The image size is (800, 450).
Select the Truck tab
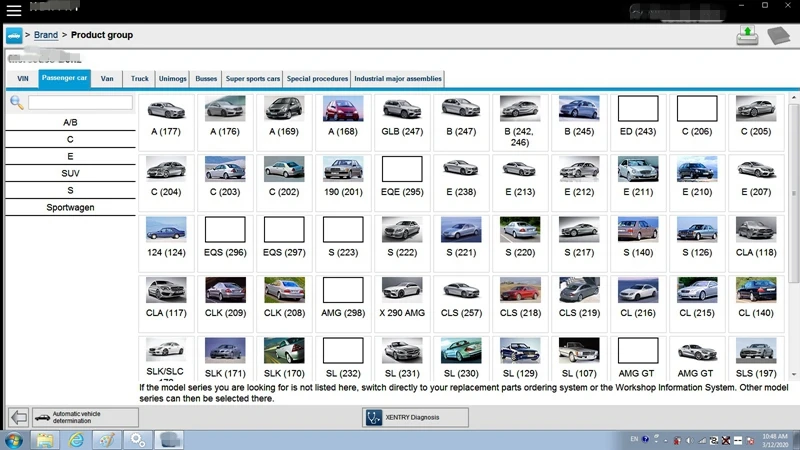point(140,78)
